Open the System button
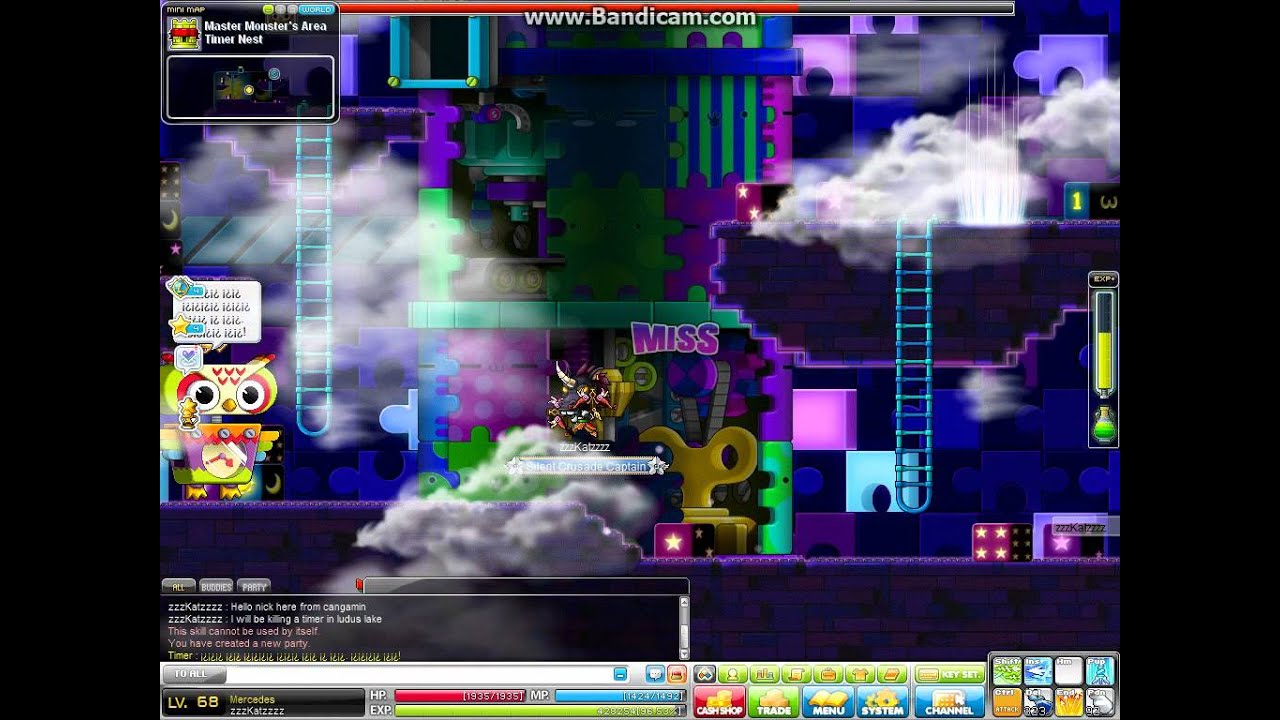Viewport: 1280px width, 720px height. [x=882, y=702]
